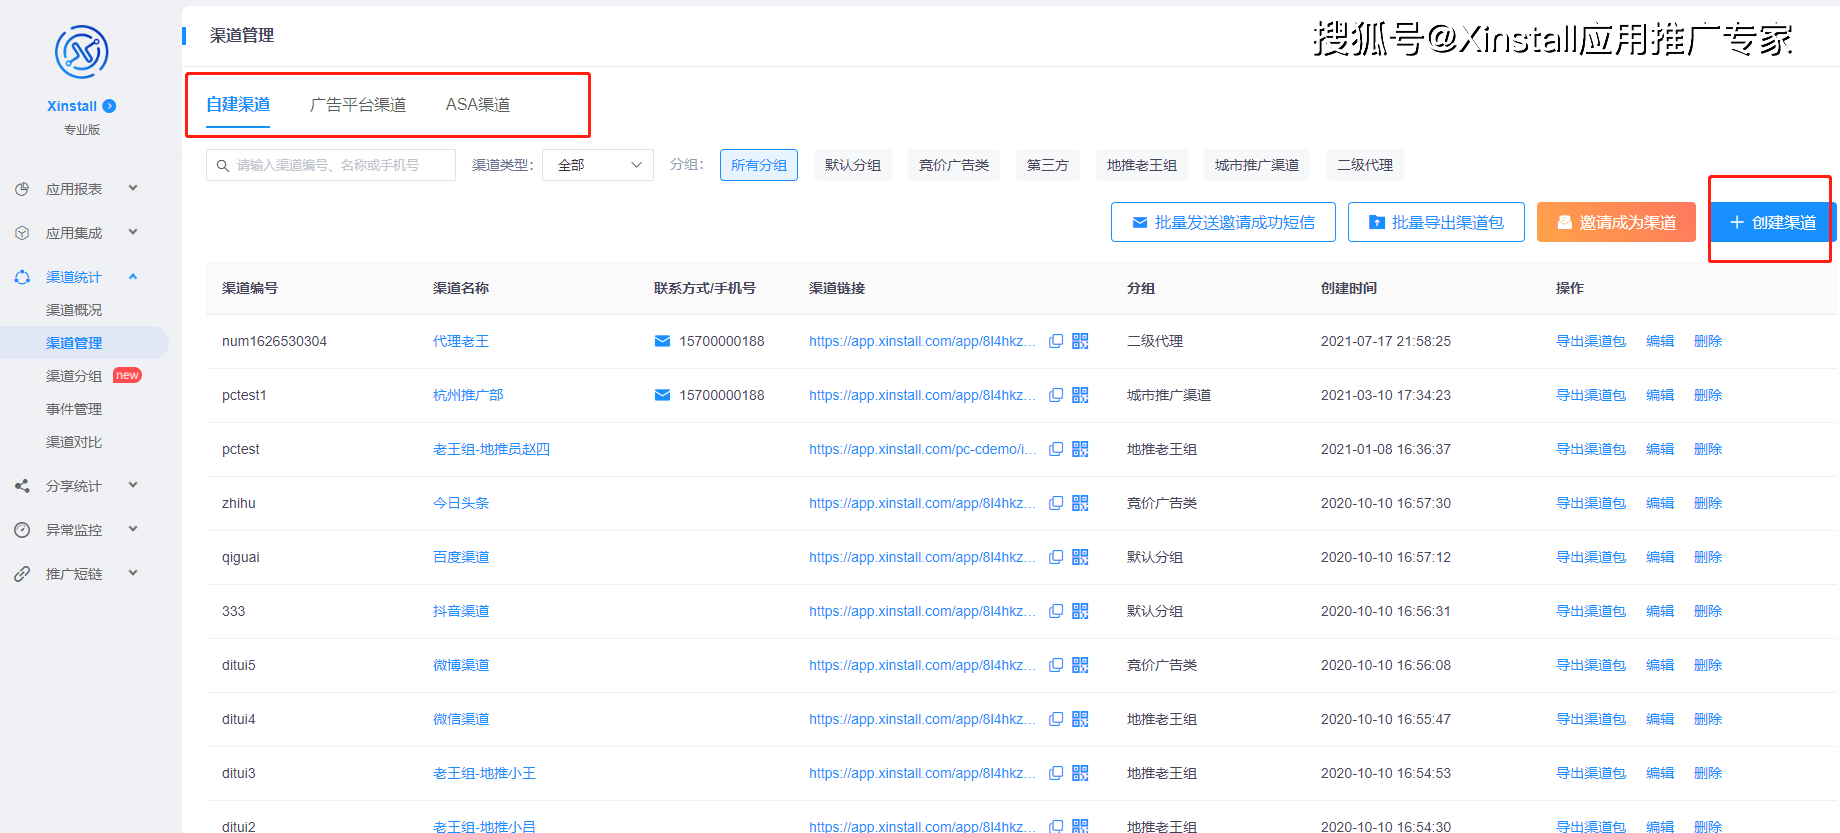Click the Xinstall logo icon
This screenshot has width=1840, height=833.
point(81,52)
